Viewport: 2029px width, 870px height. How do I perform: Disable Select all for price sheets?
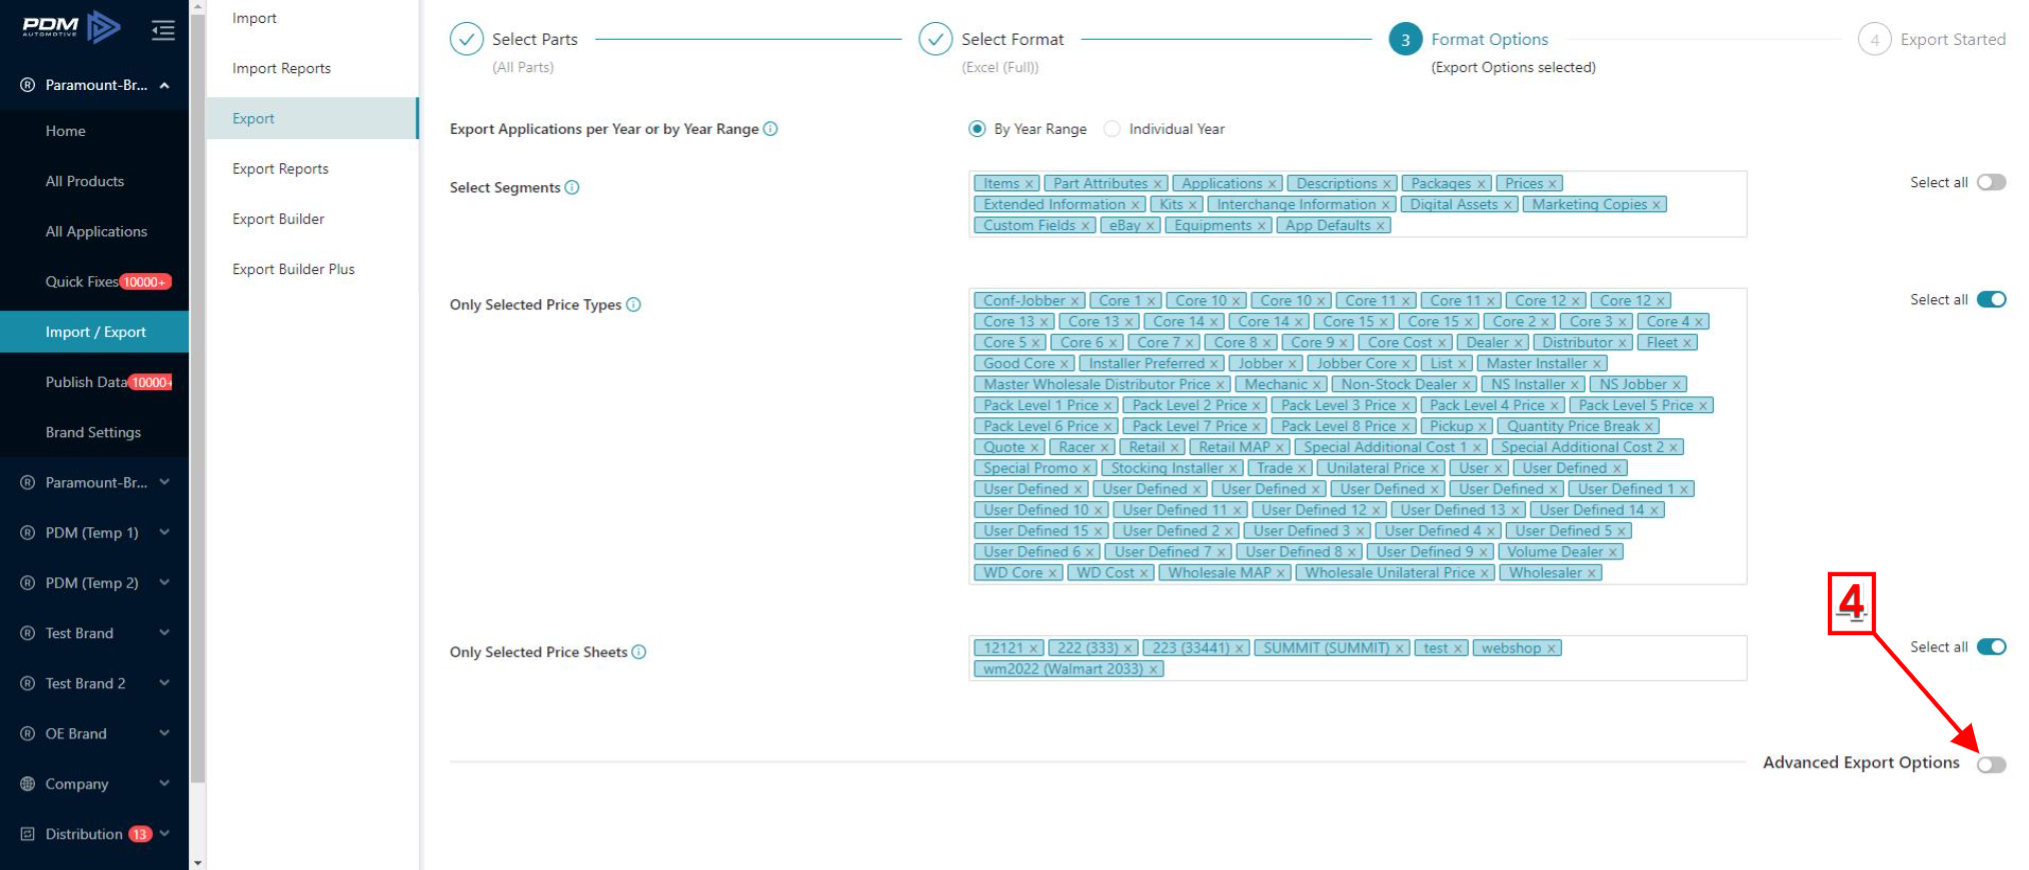(1990, 647)
